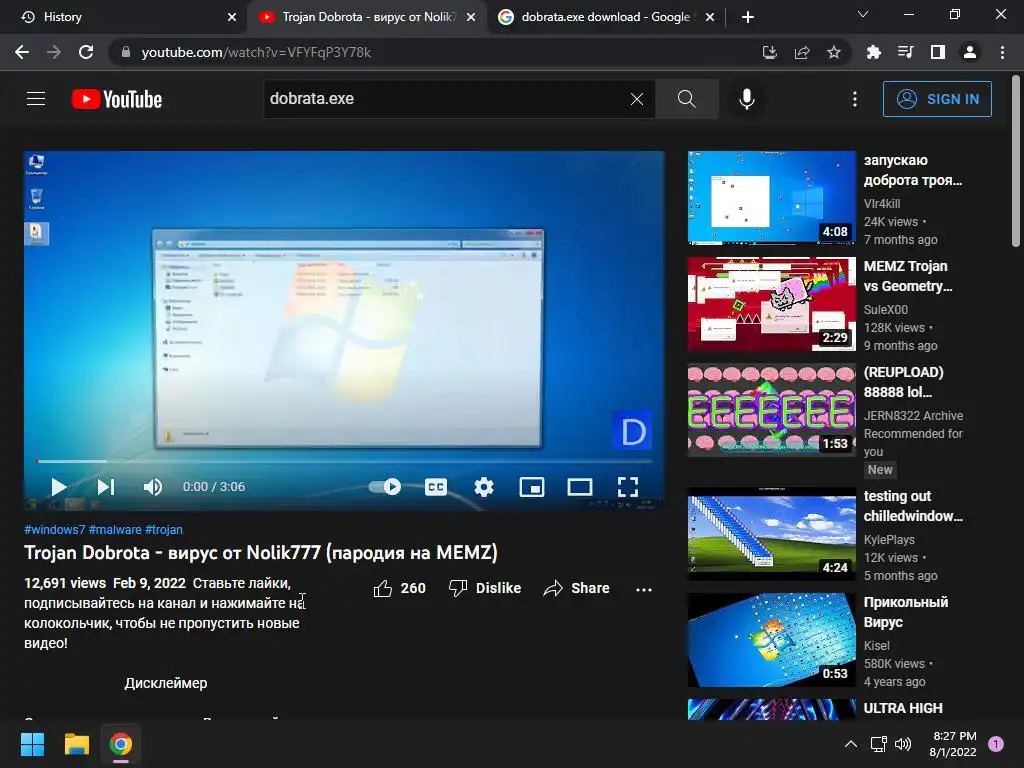Click the YouTube search magnifier button
This screenshot has height=768, width=1024.
[686, 99]
